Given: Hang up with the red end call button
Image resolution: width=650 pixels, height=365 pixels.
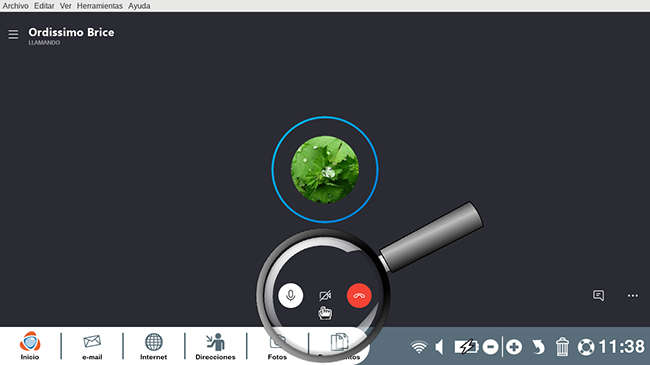Looking at the screenshot, I should (359, 295).
